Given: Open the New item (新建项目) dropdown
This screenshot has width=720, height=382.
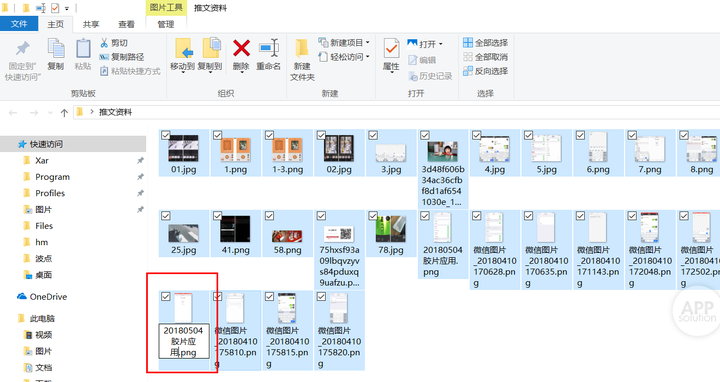Looking at the screenshot, I should [368, 43].
